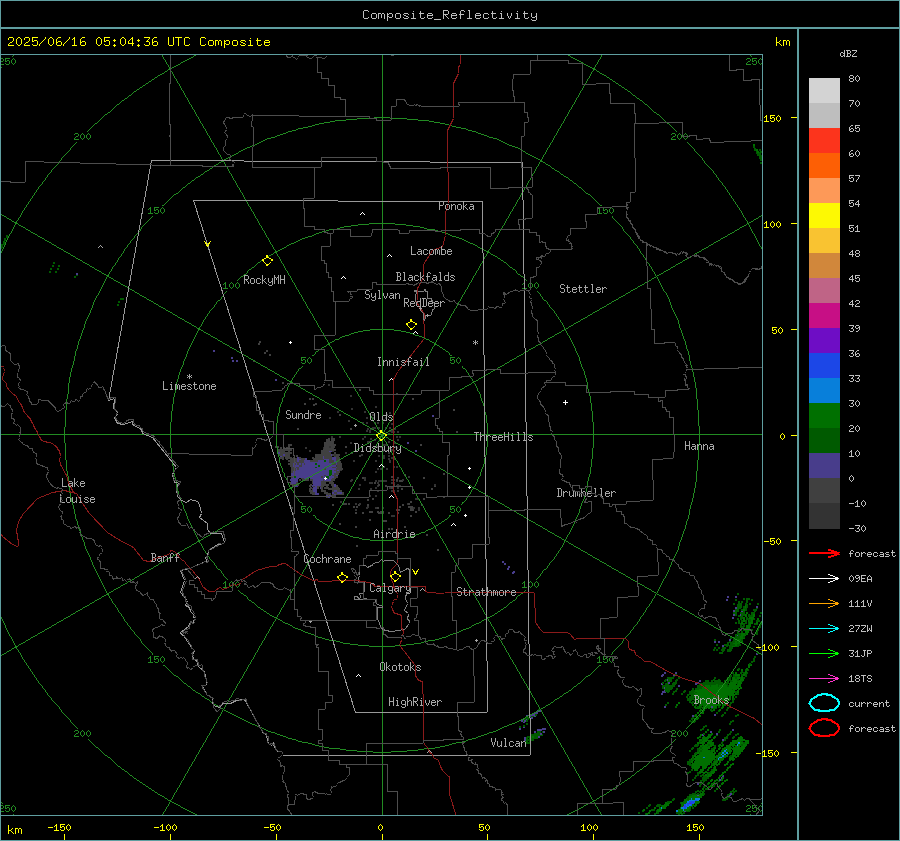This screenshot has height=841, width=900.
Task: Select the green 31JP arrow legend entry
Action: (824, 653)
